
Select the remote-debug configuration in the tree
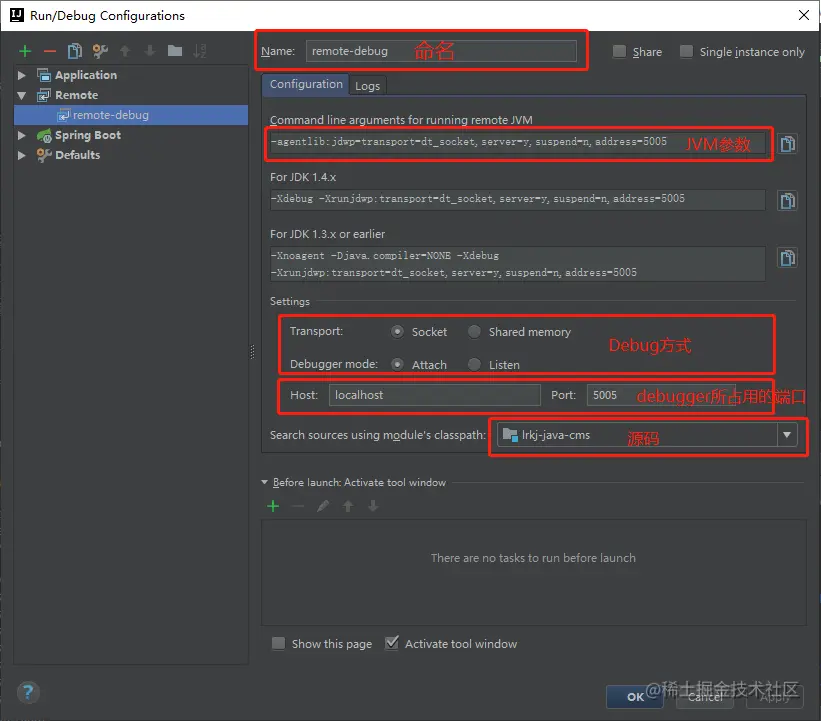[x=131, y=115]
